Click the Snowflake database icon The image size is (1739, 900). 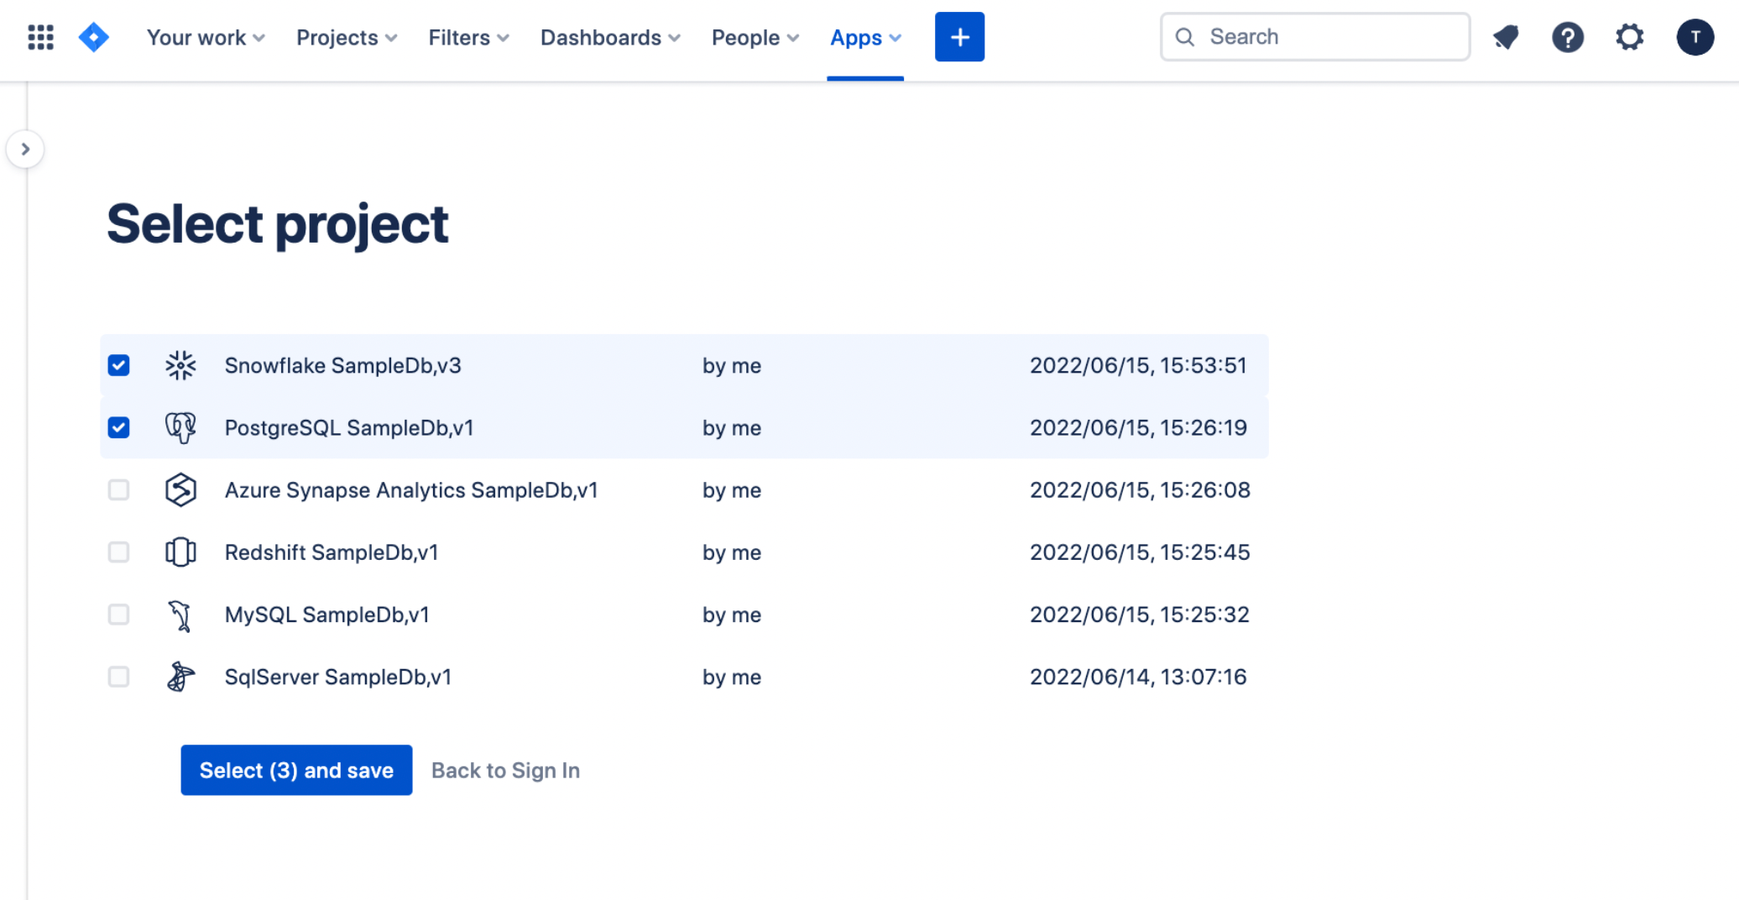tap(181, 366)
